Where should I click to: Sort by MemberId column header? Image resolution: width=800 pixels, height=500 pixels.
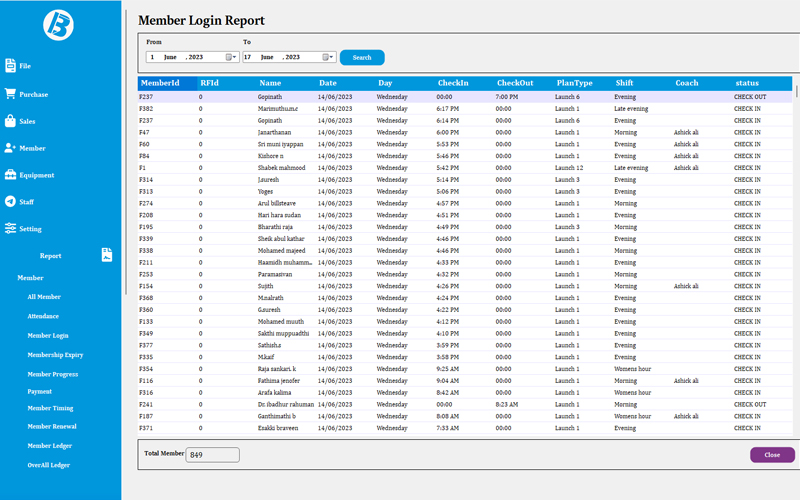167,83
